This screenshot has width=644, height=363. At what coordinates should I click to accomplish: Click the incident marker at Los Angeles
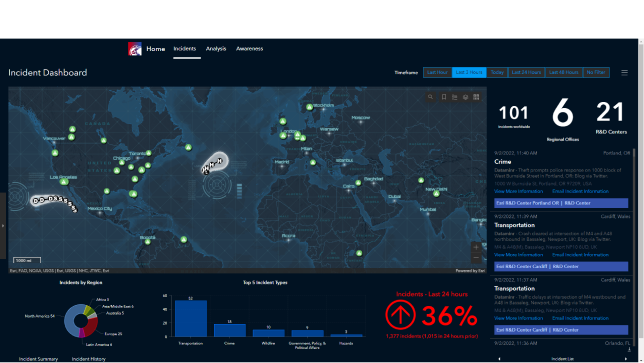coord(64,182)
